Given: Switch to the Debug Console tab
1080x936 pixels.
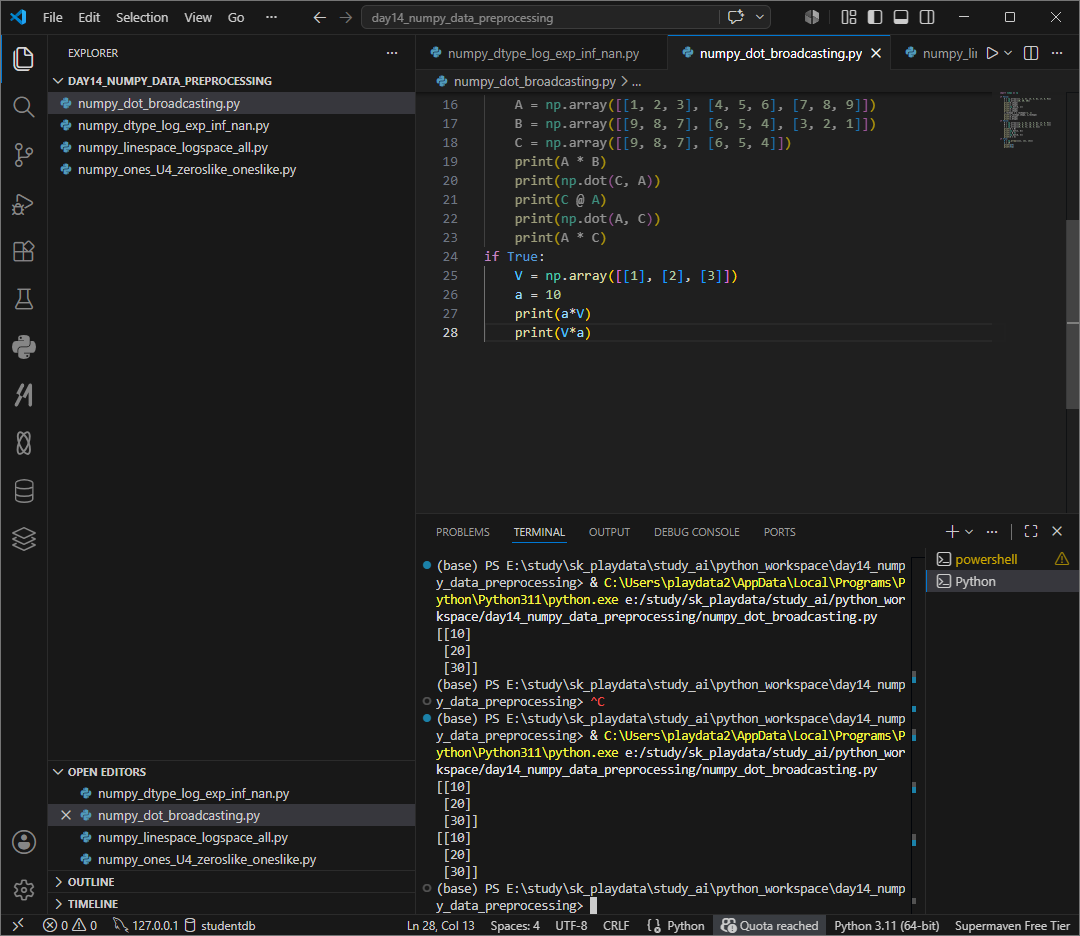Looking at the screenshot, I should coord(696,532).
